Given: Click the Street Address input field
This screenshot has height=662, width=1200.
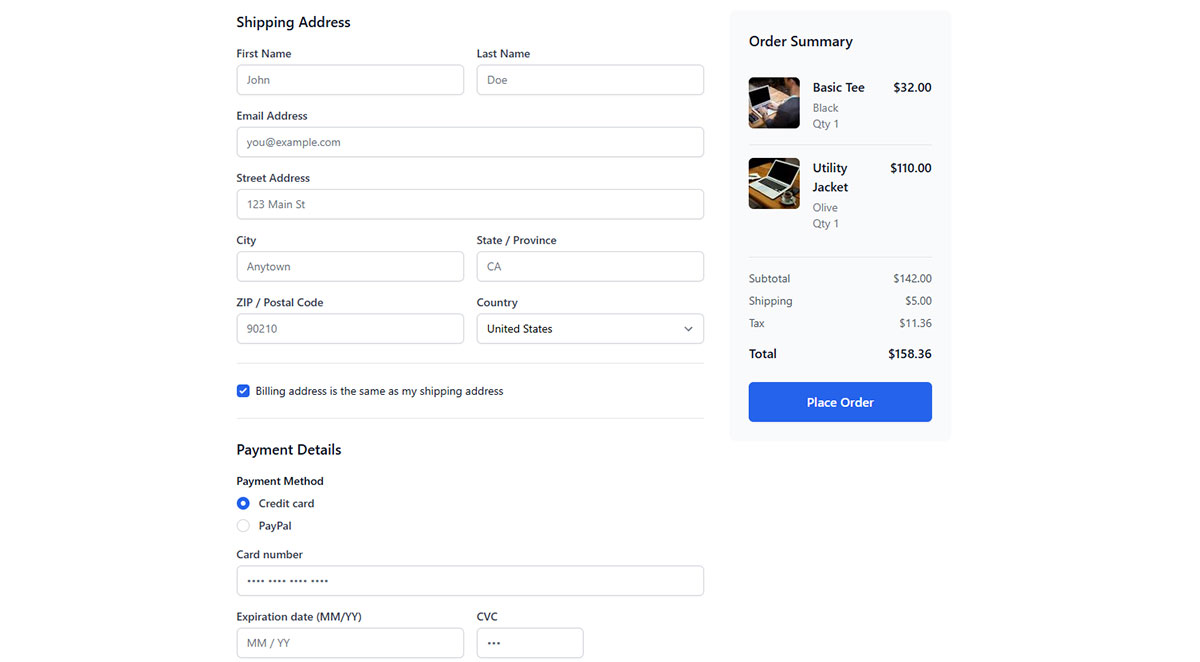Looking at the screenshot, I should (x=470, y=204).
